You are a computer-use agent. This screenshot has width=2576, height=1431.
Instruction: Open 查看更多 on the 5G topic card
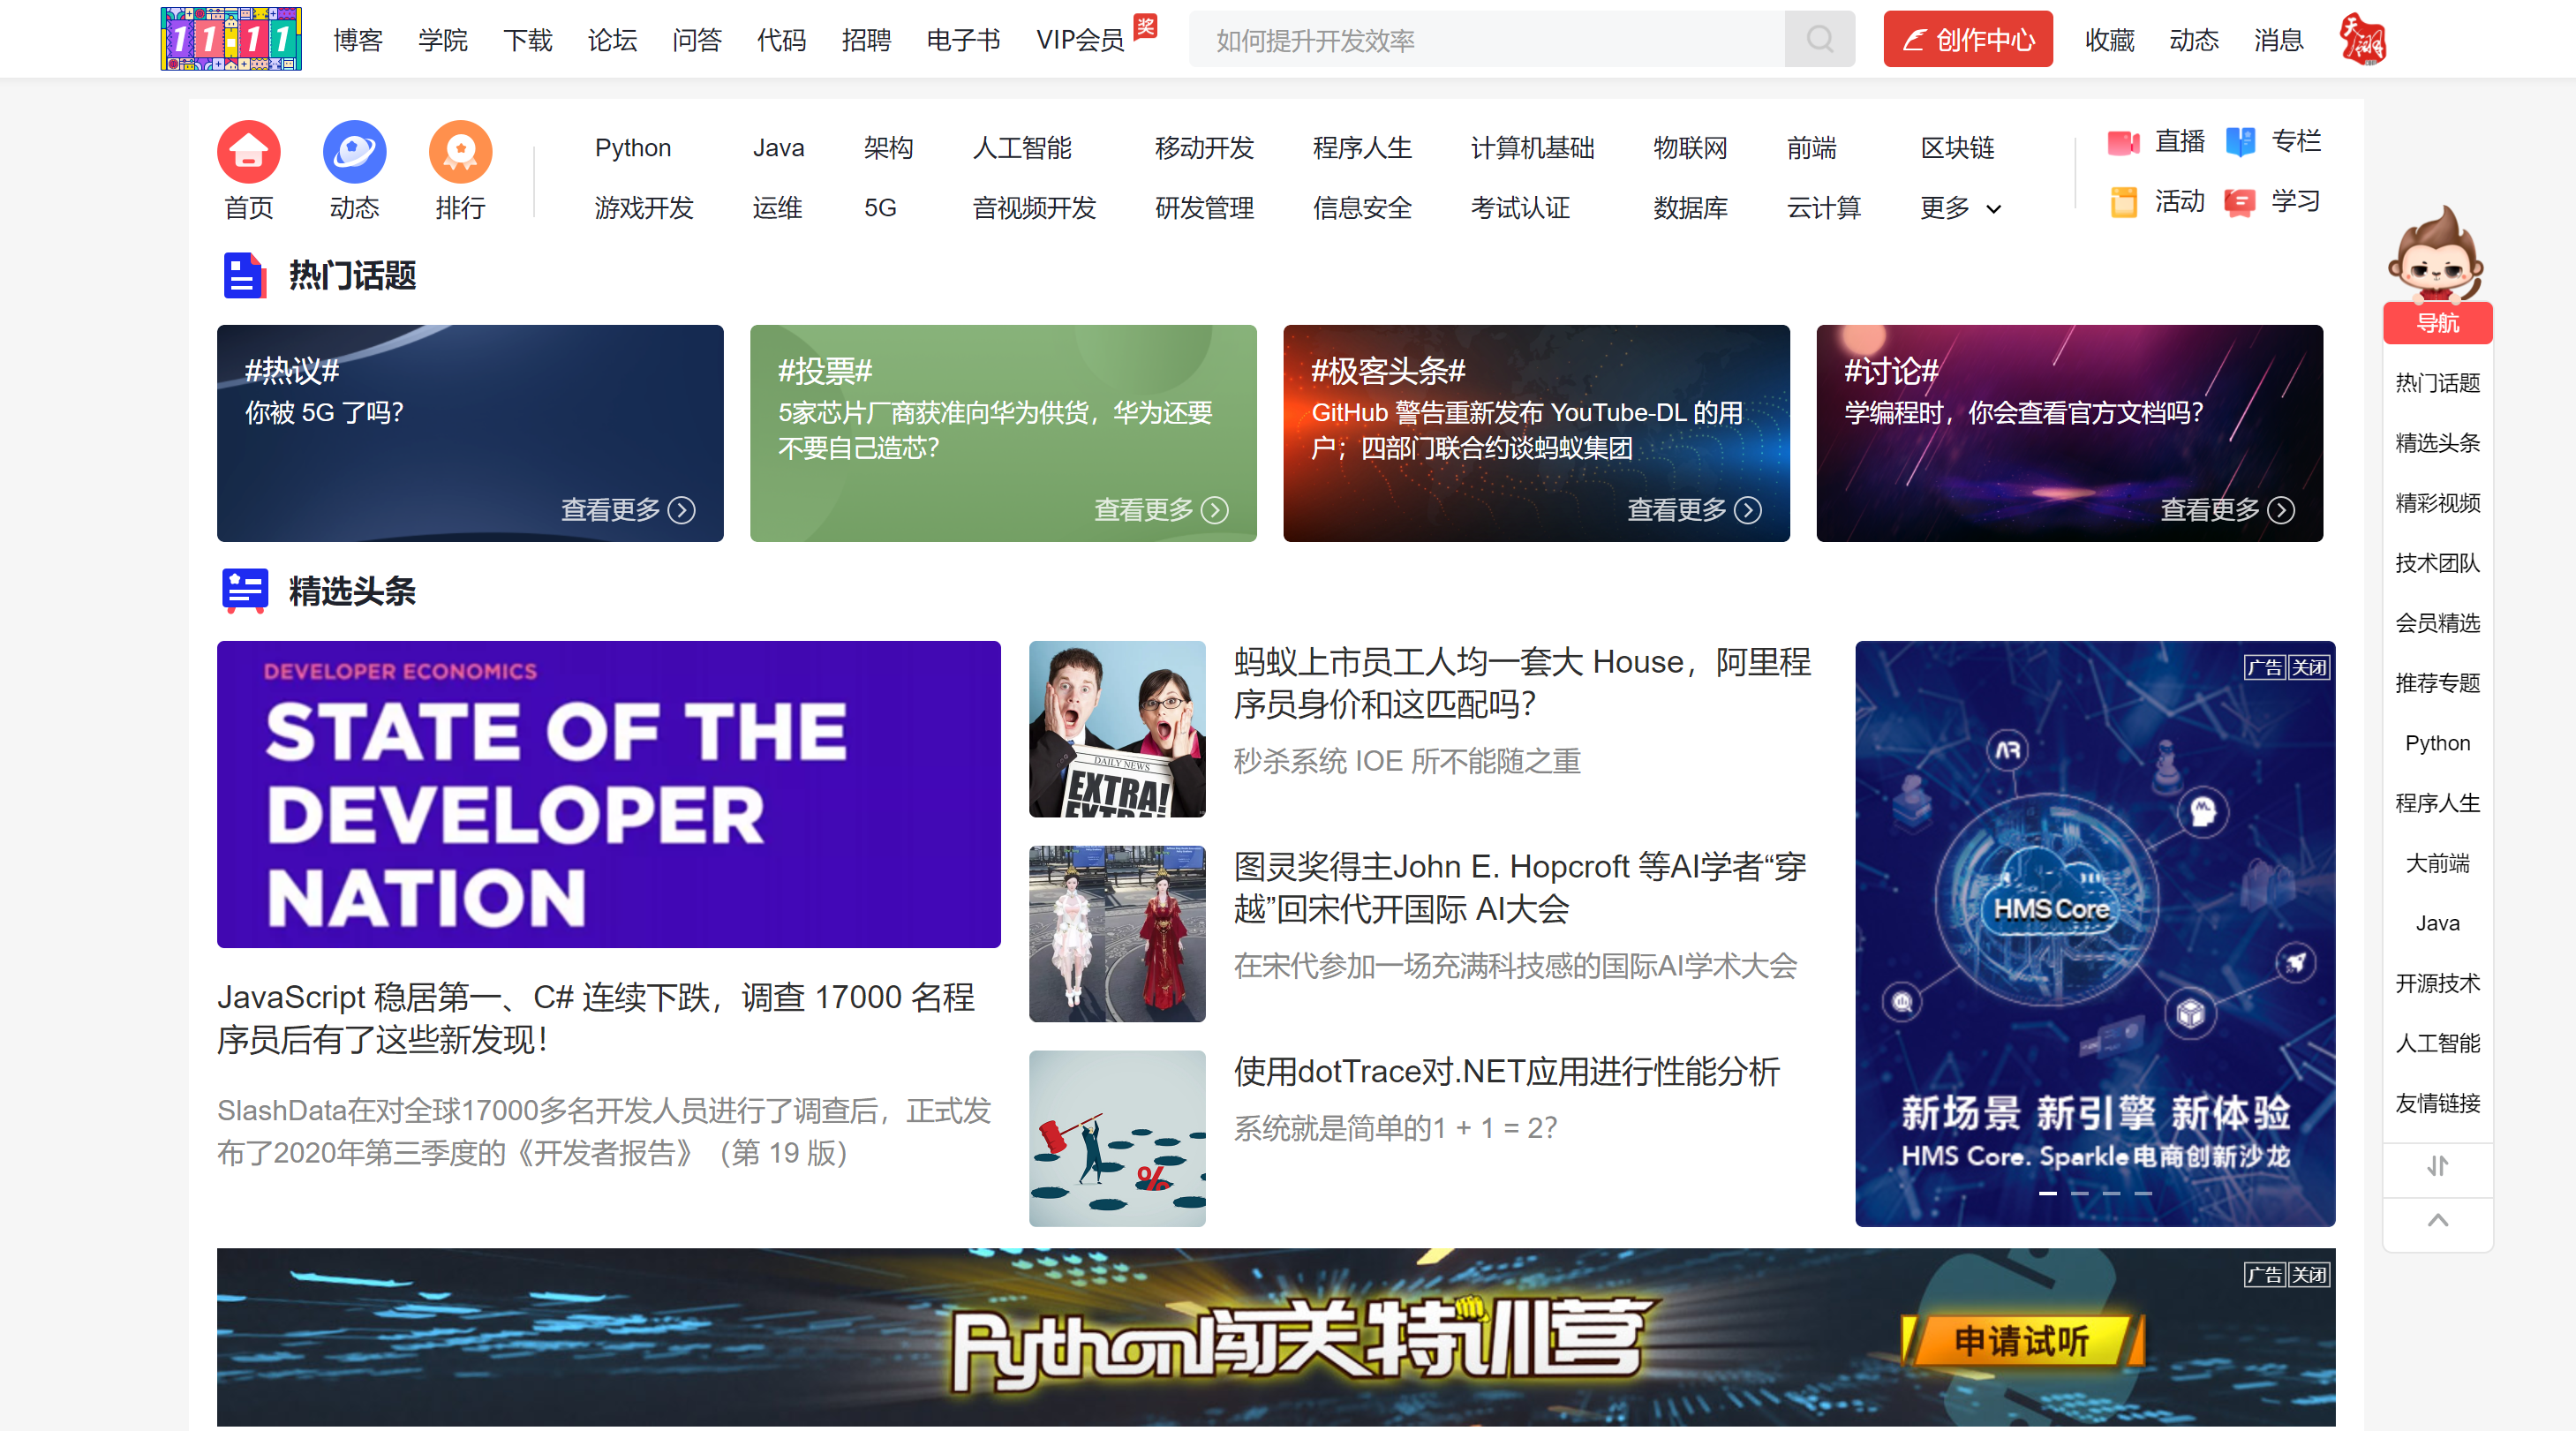tap(627, 510)
